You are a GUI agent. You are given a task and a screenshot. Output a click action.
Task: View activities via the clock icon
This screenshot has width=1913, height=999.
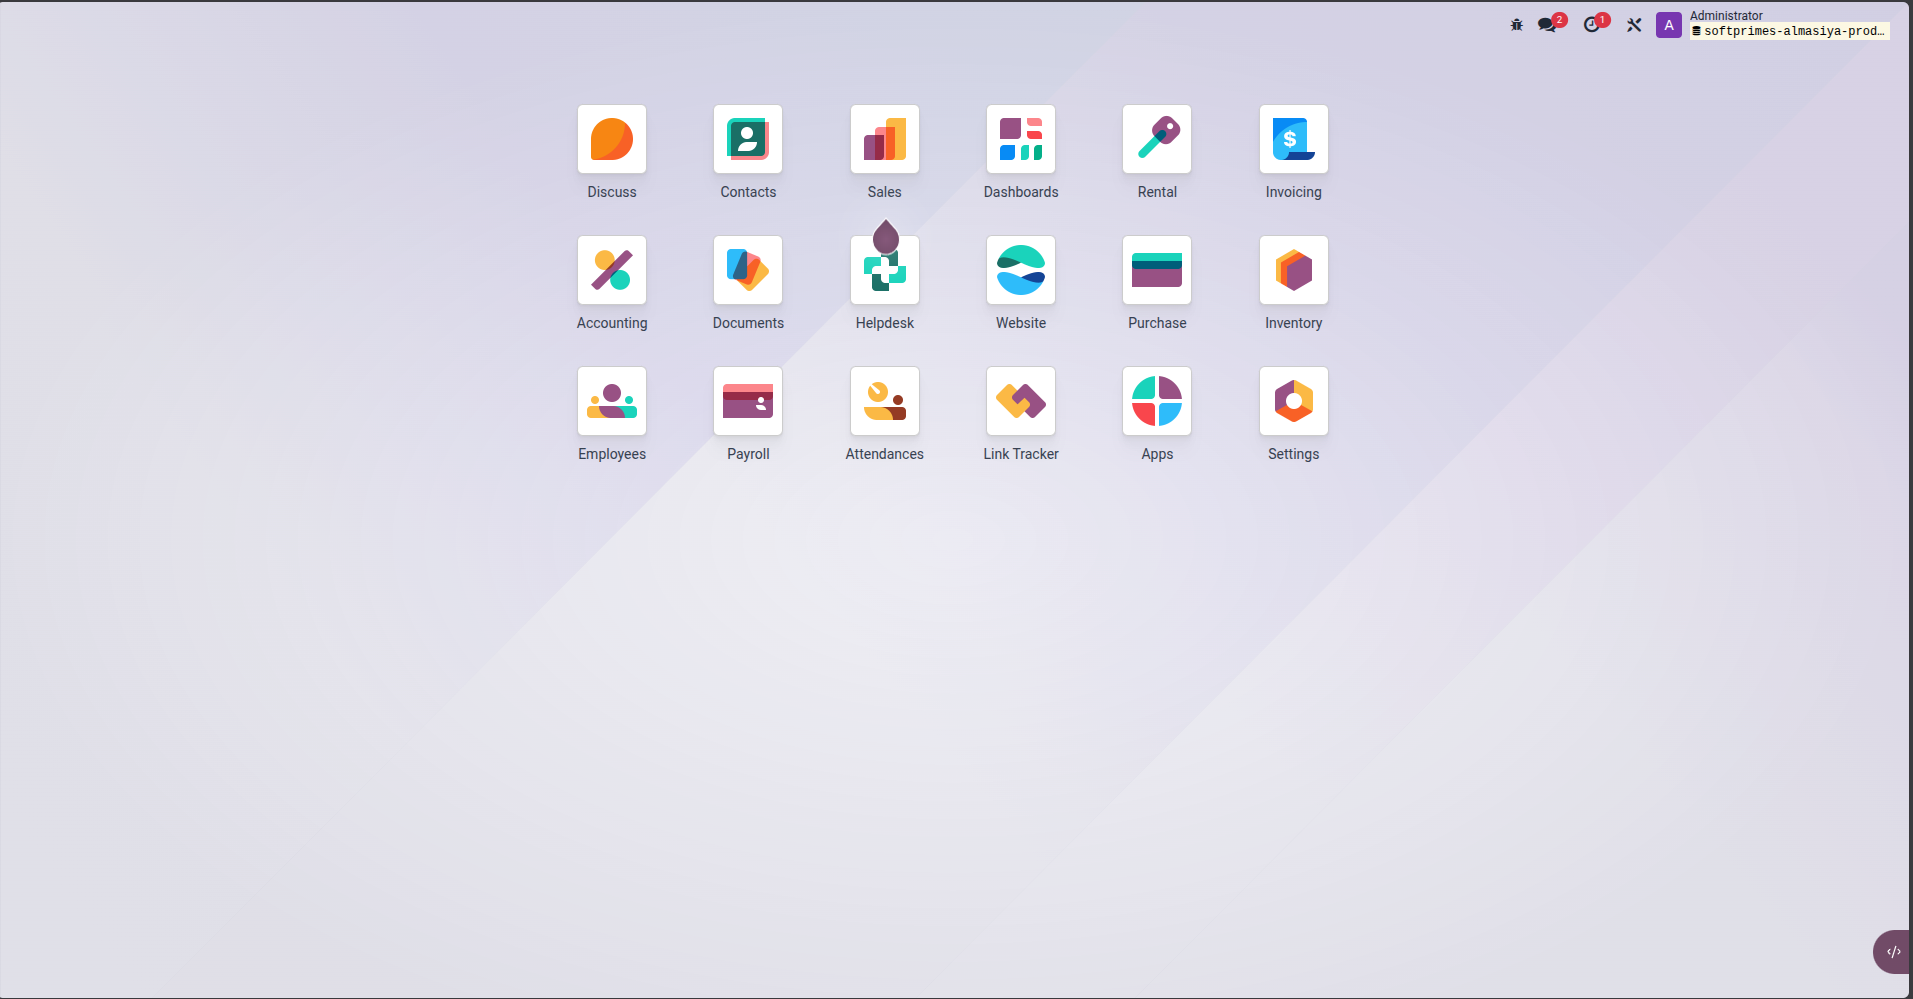[x=1593, y=24]
